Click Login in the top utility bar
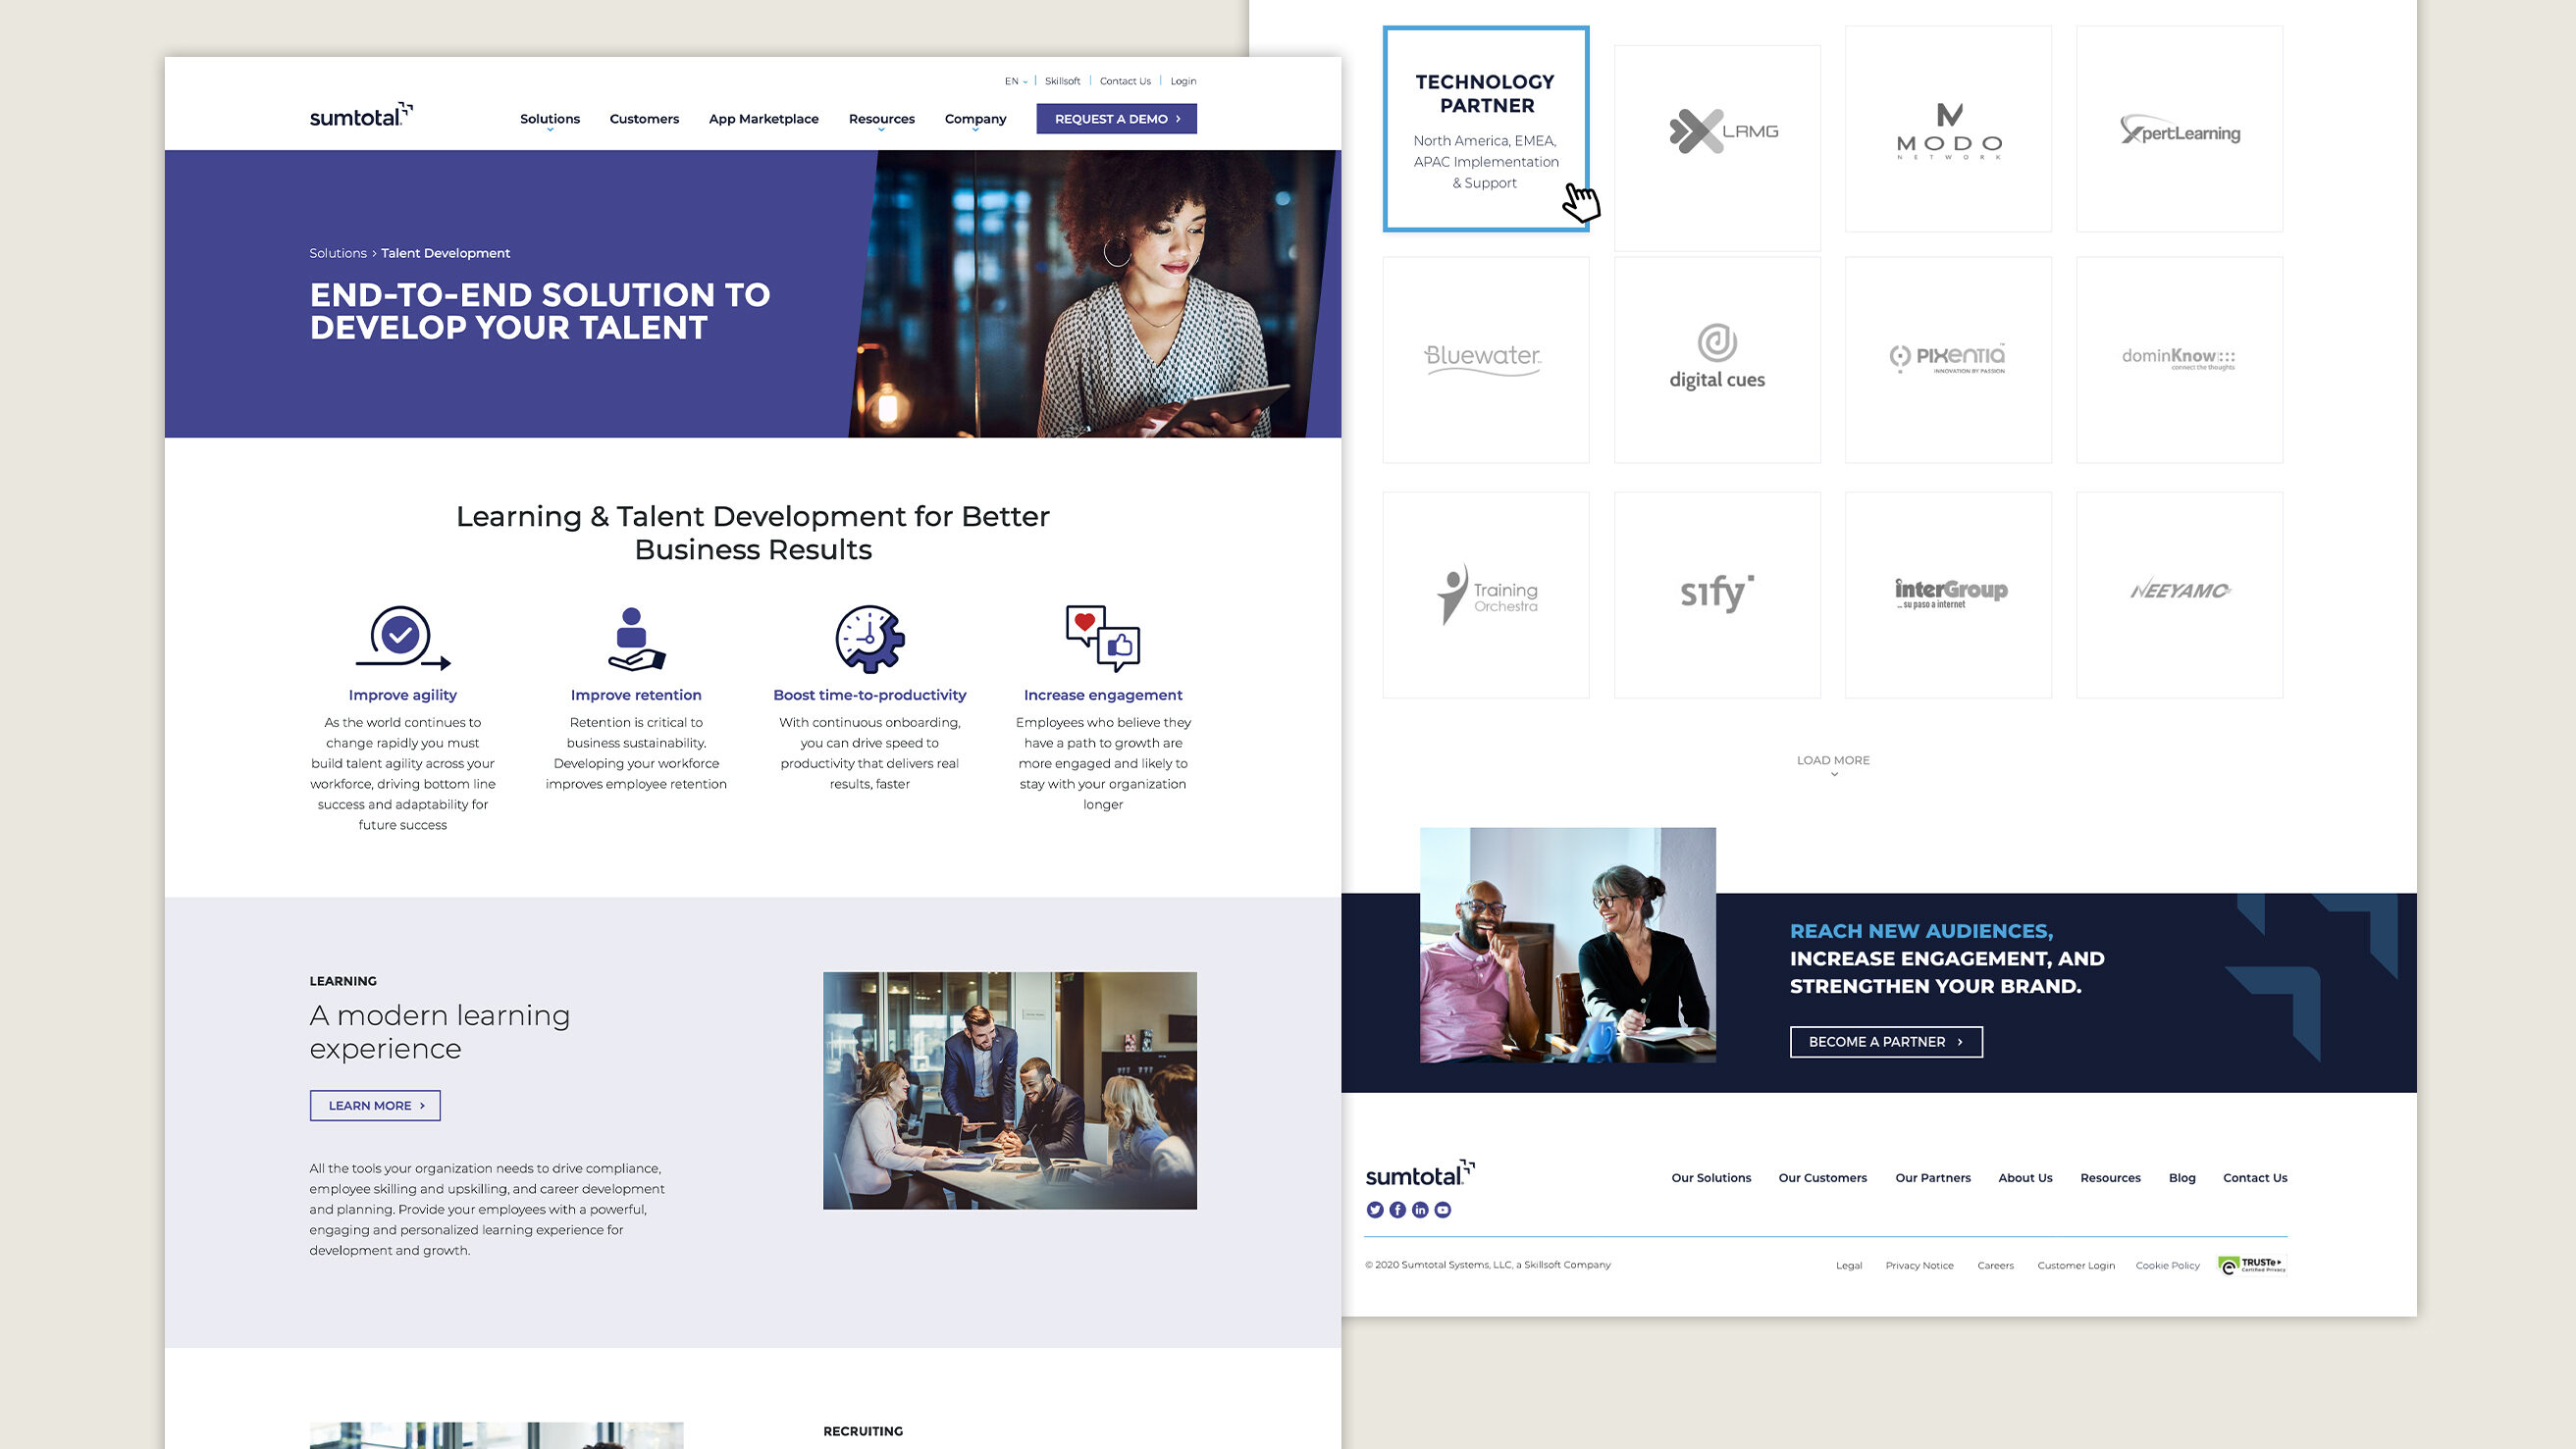Screen dimensions: 2576x1449 1183,81
